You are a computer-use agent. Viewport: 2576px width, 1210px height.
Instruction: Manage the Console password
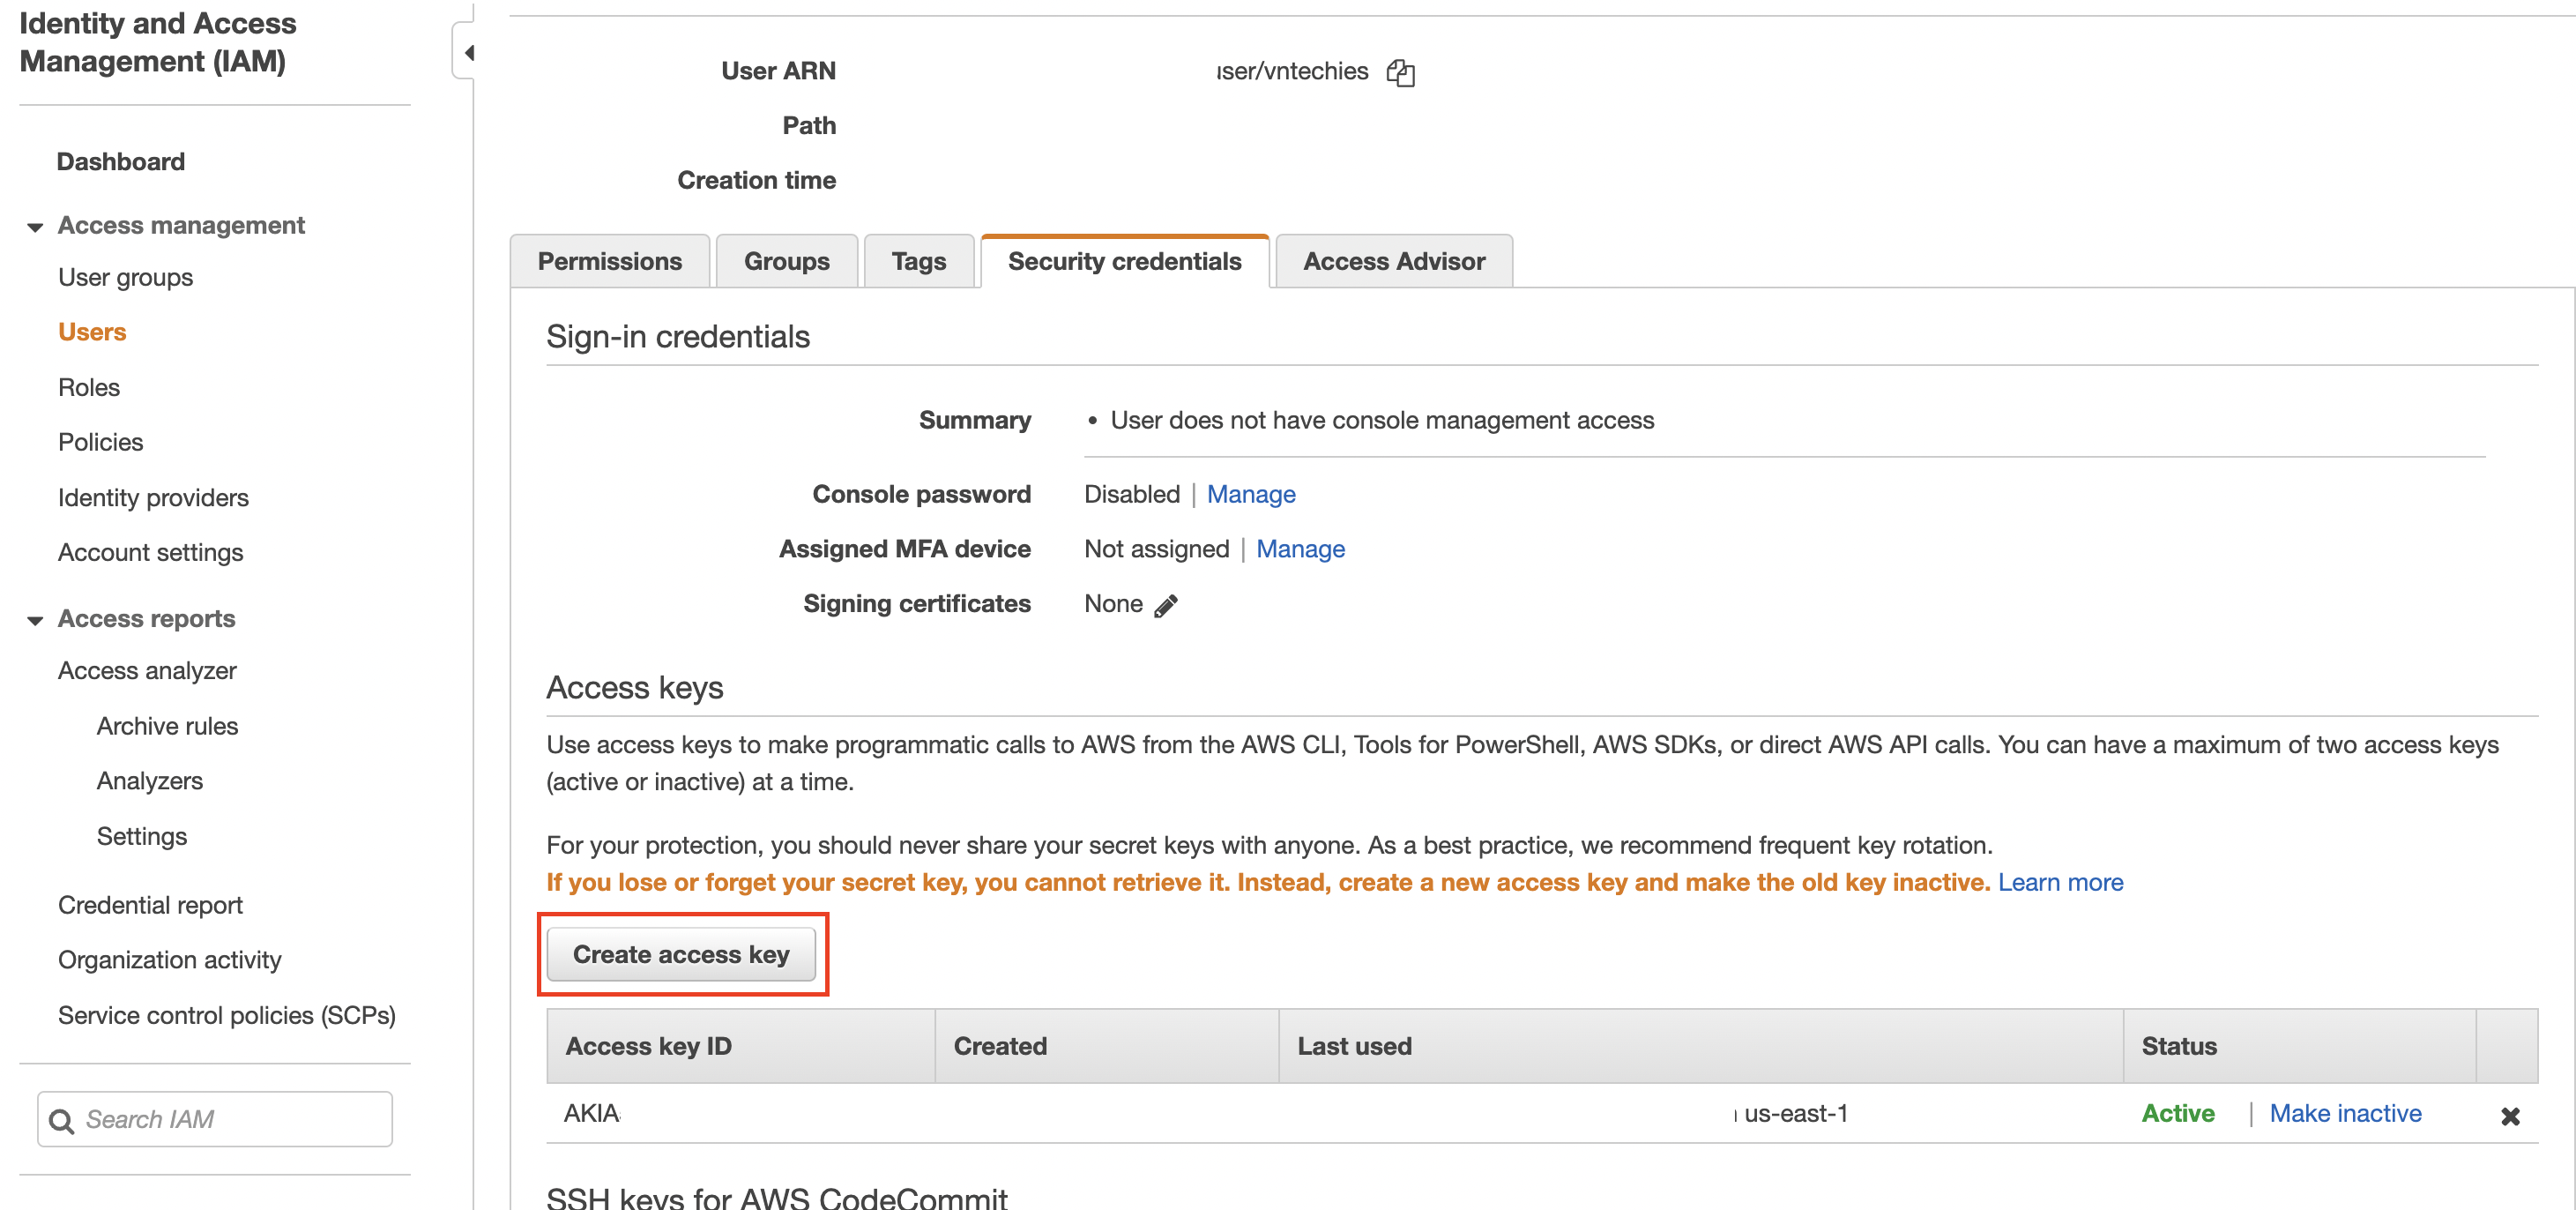[x=1250, y=494]
